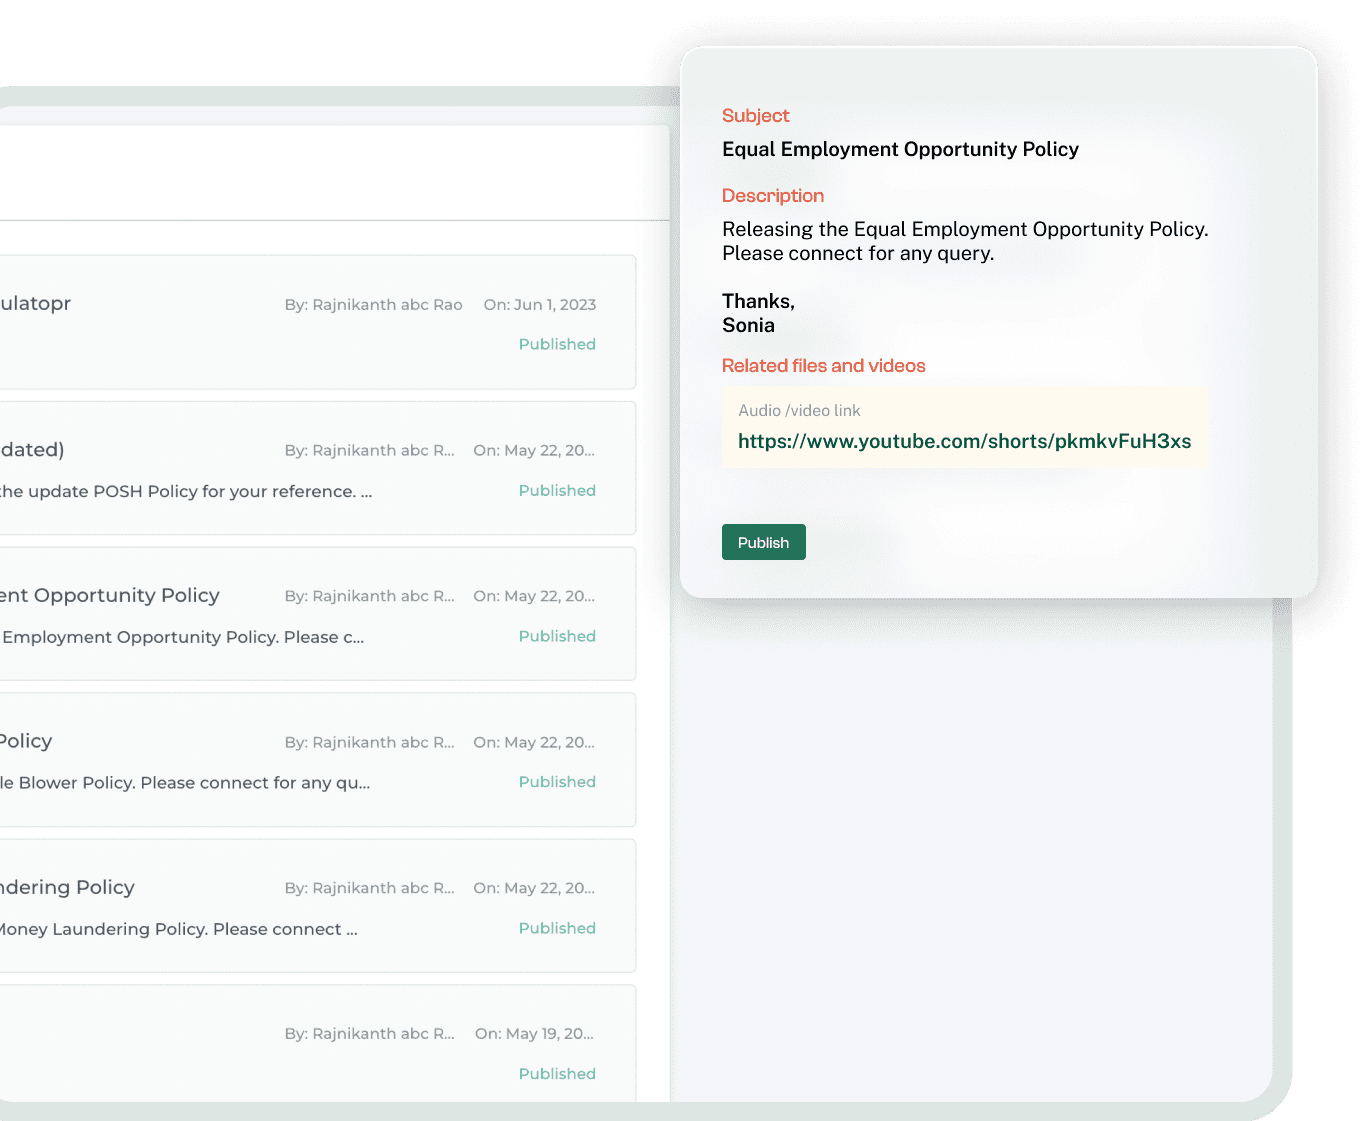Viewport: 1372px width, 1121px height.
Task: Click 'Published' status in the May 19 row
Action: (557, 1074)
